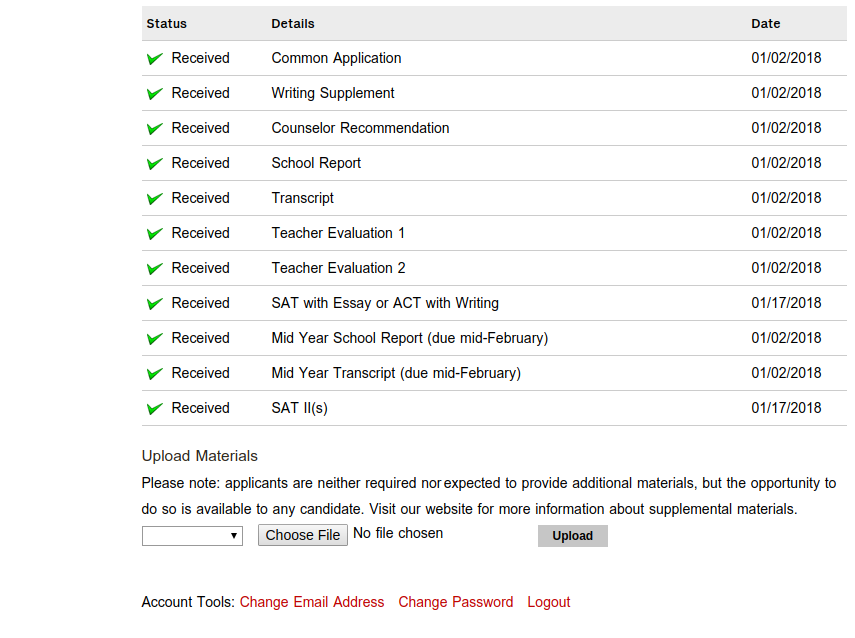Image resolution: width=855 pixels, height=638 pixels.
Task: Open the Change Email Address link
Action: click(312, 602)
